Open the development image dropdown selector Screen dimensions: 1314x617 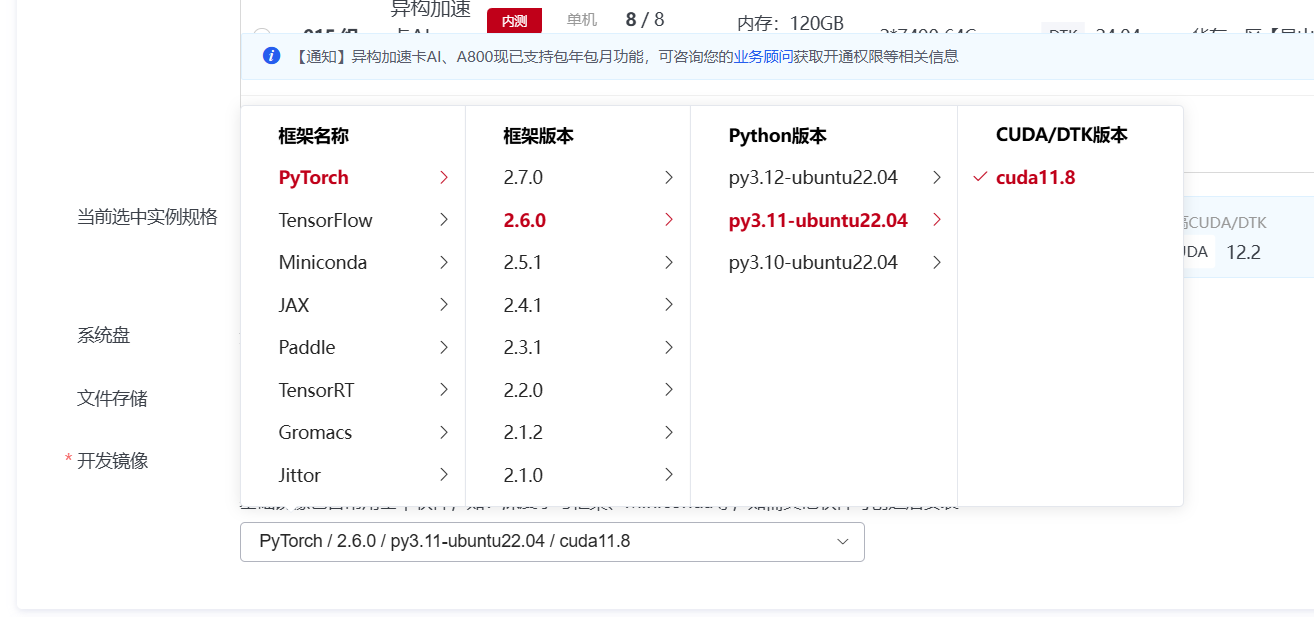point(552,541)
